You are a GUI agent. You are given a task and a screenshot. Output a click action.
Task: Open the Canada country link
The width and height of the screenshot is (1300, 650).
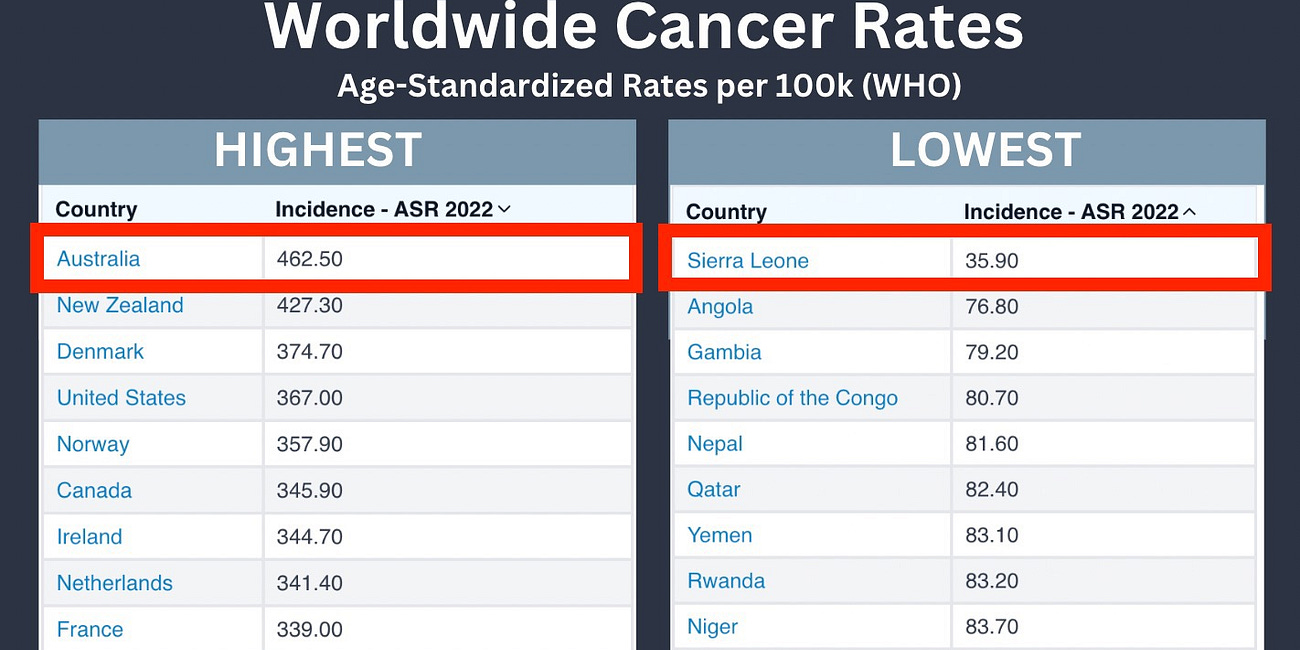coord(94,490)
